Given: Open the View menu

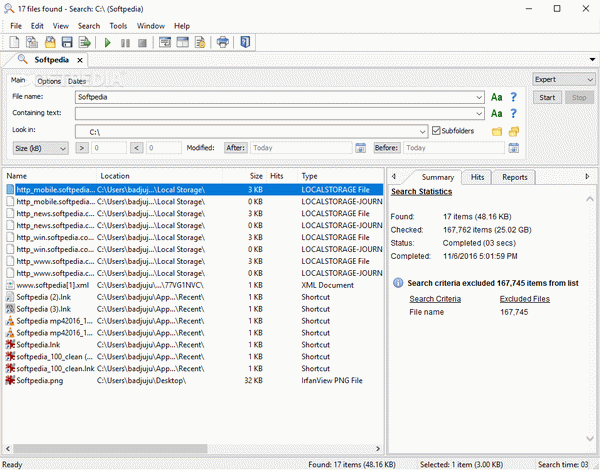Looking at the screenshot, I should click(61, 26).
